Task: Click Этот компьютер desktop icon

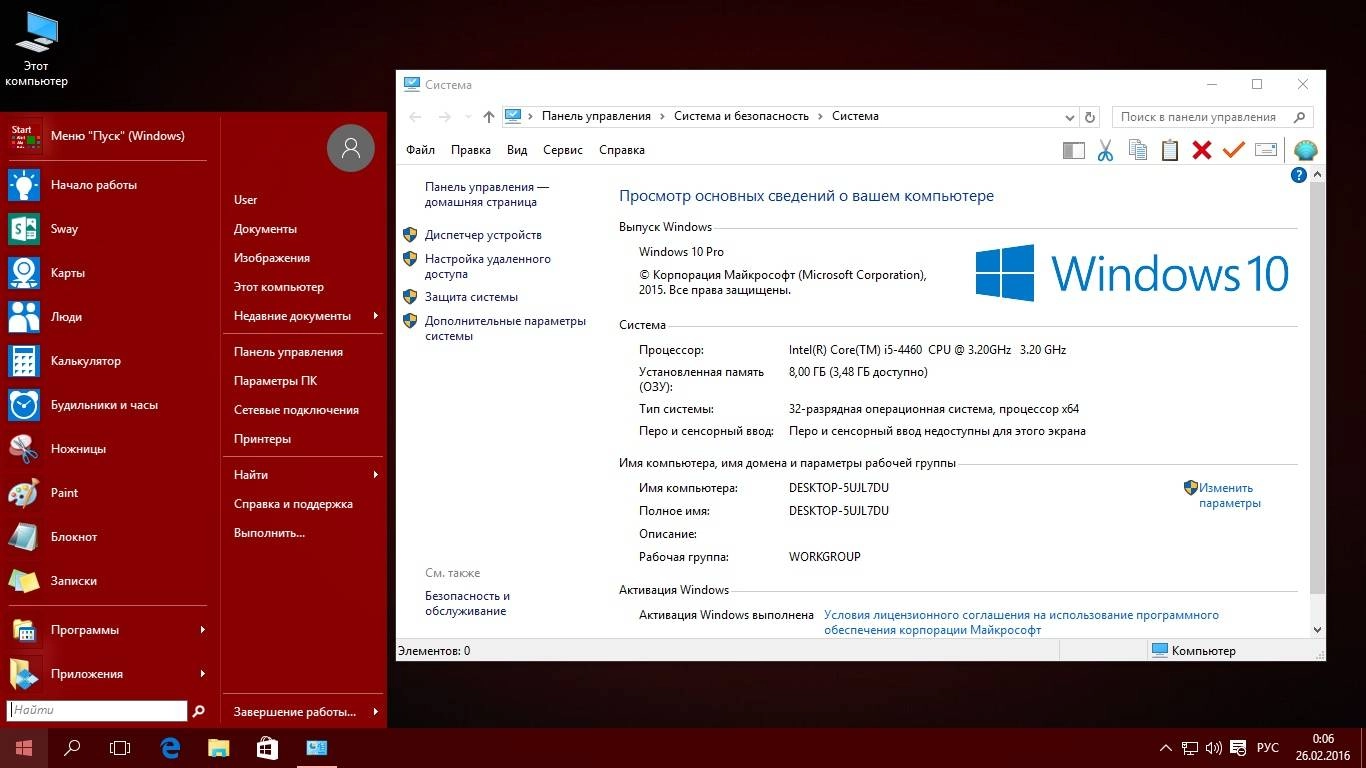Action: click(36, 48)
